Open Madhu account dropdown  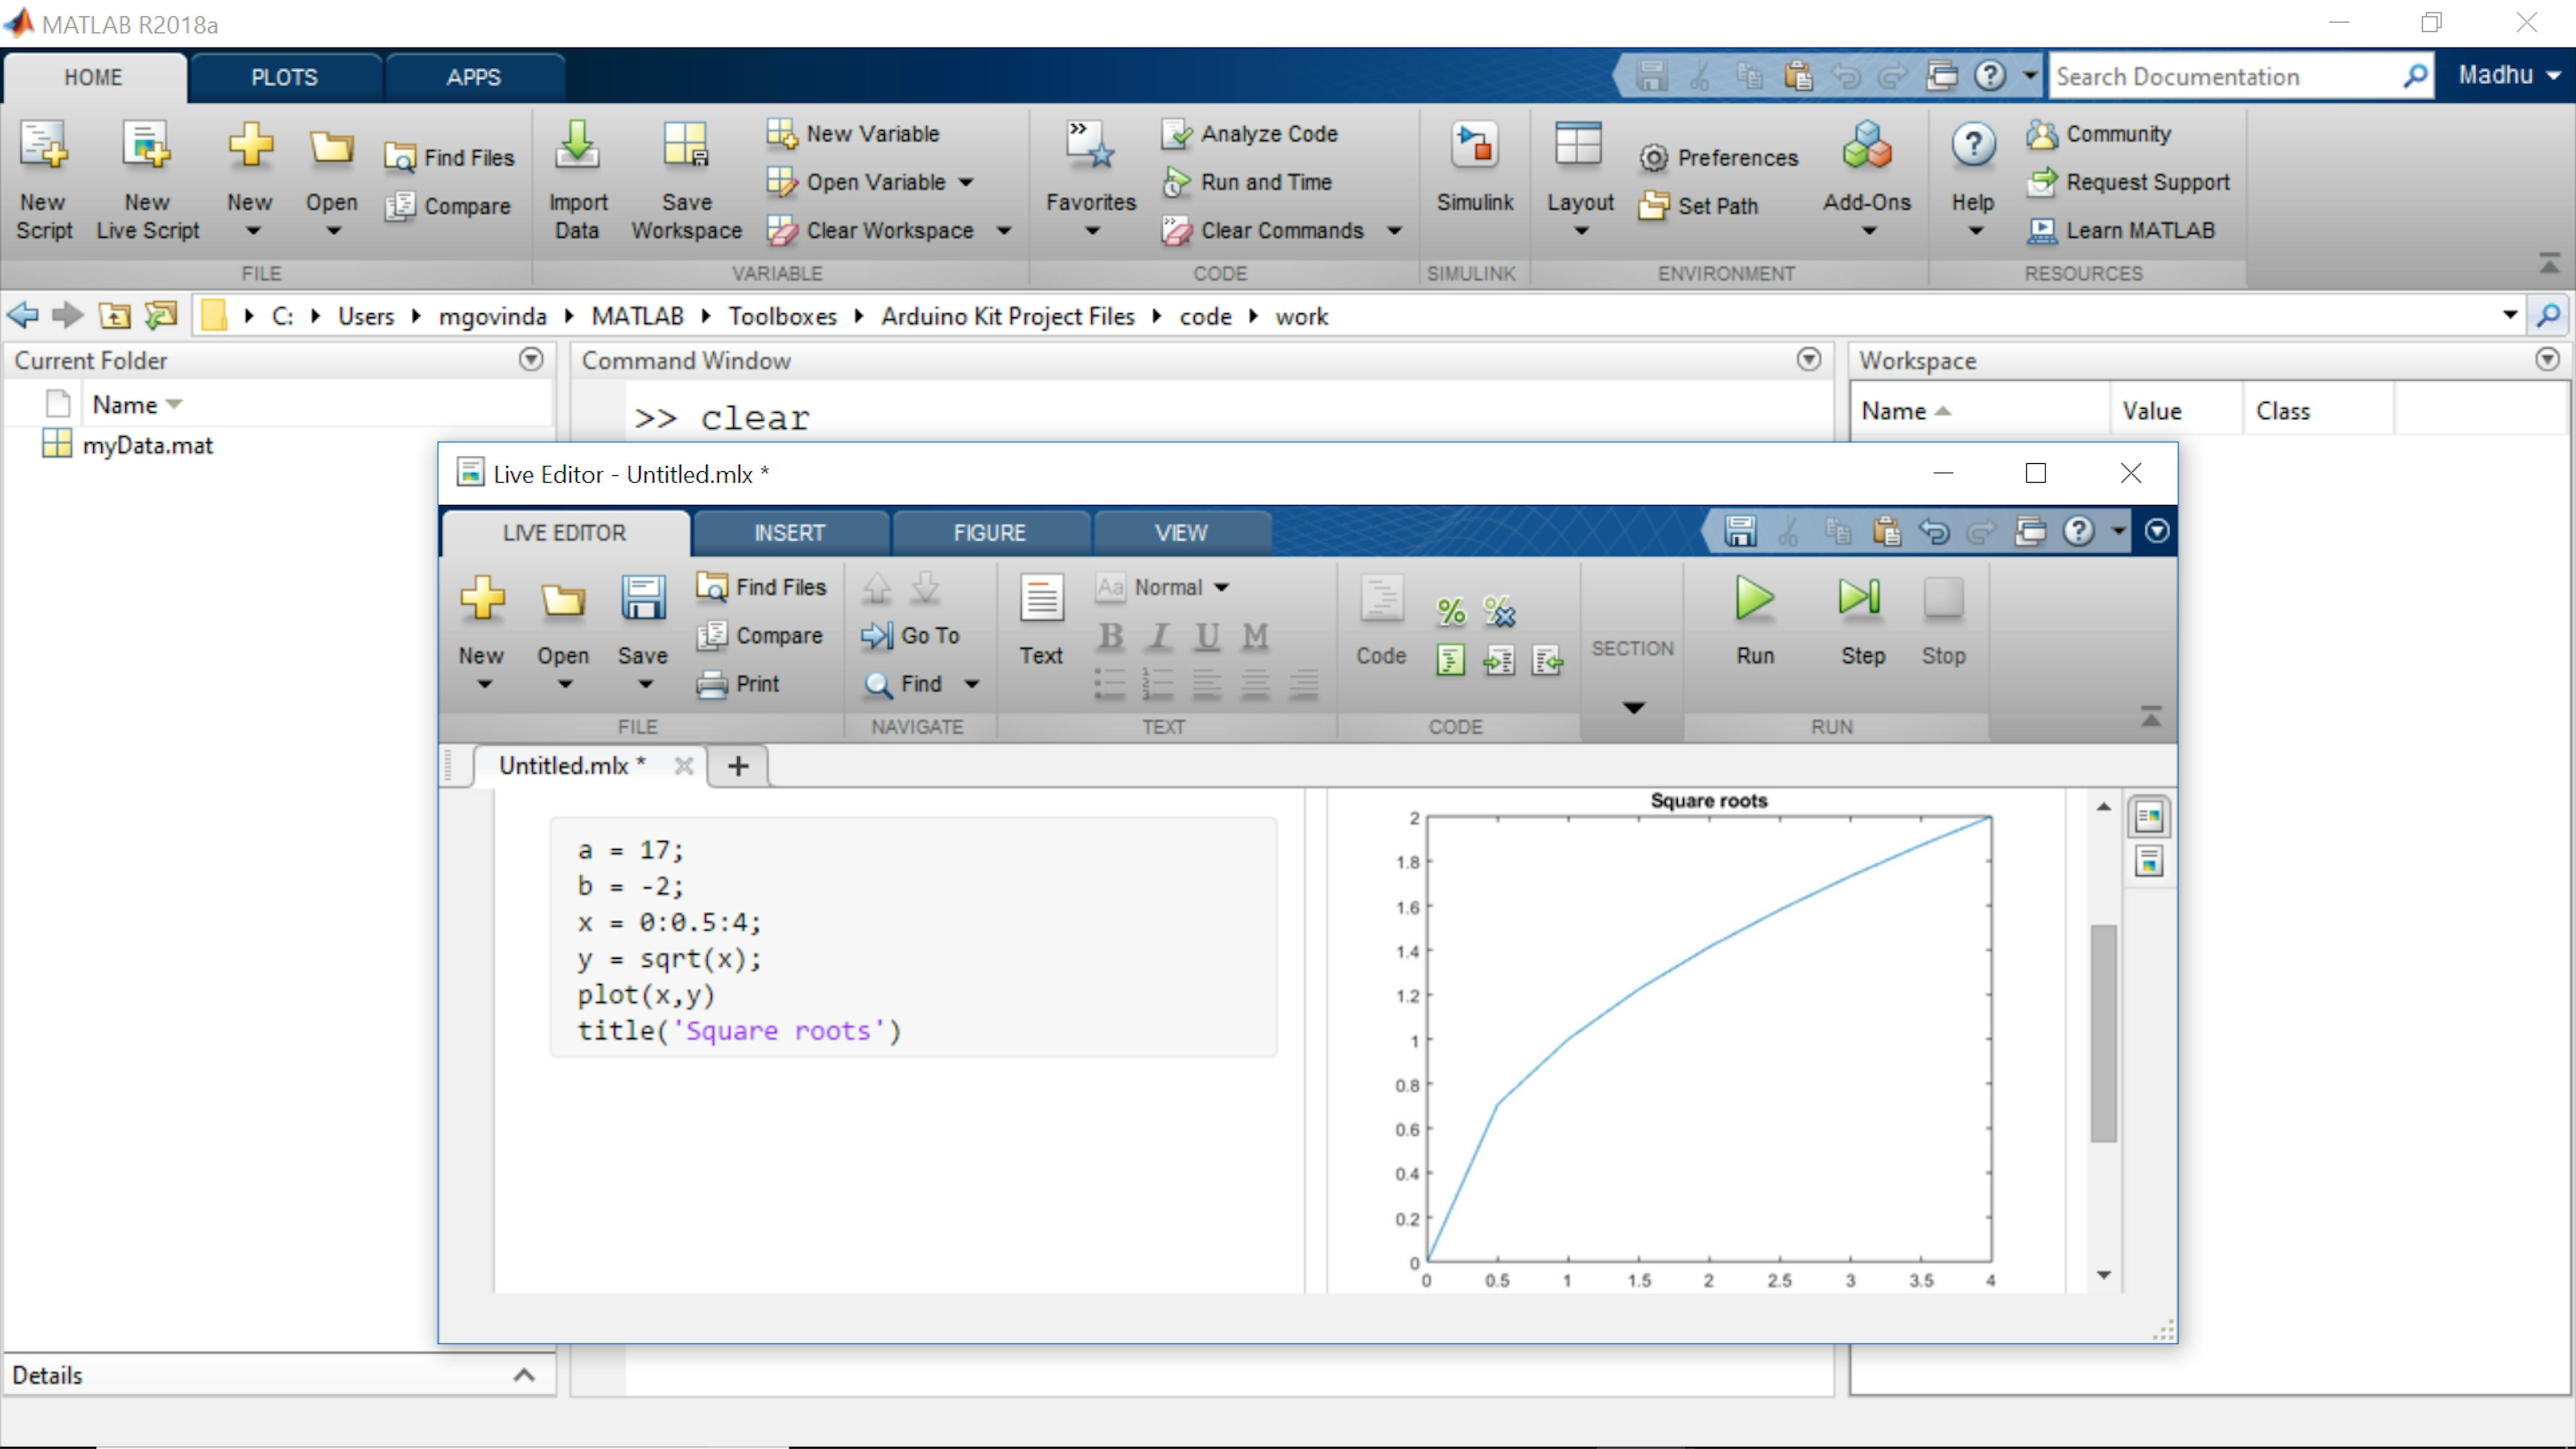pyautogui.click(x=2509, y=75)
